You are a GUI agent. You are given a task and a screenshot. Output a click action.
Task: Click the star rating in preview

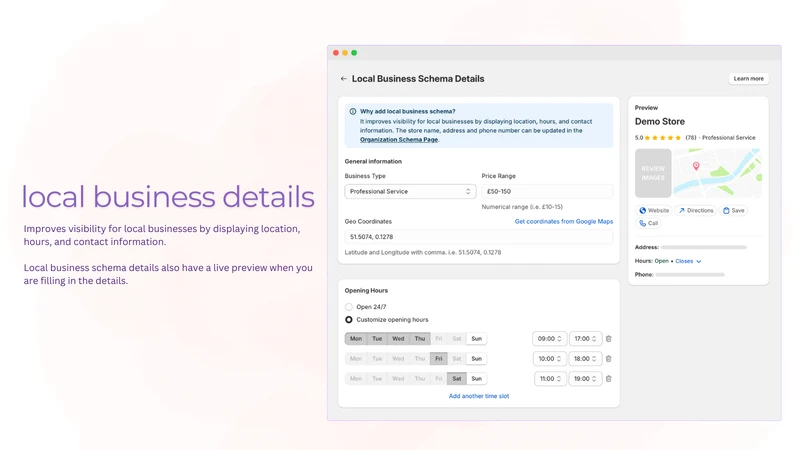click(x=663, y=138)
